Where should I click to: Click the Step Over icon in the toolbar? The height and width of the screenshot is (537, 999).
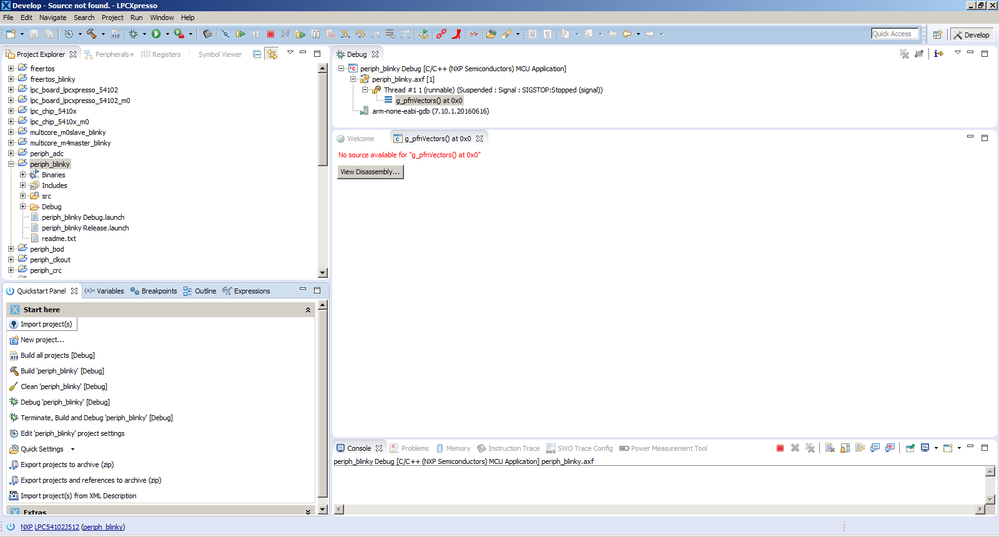click(x=360, y=34)
